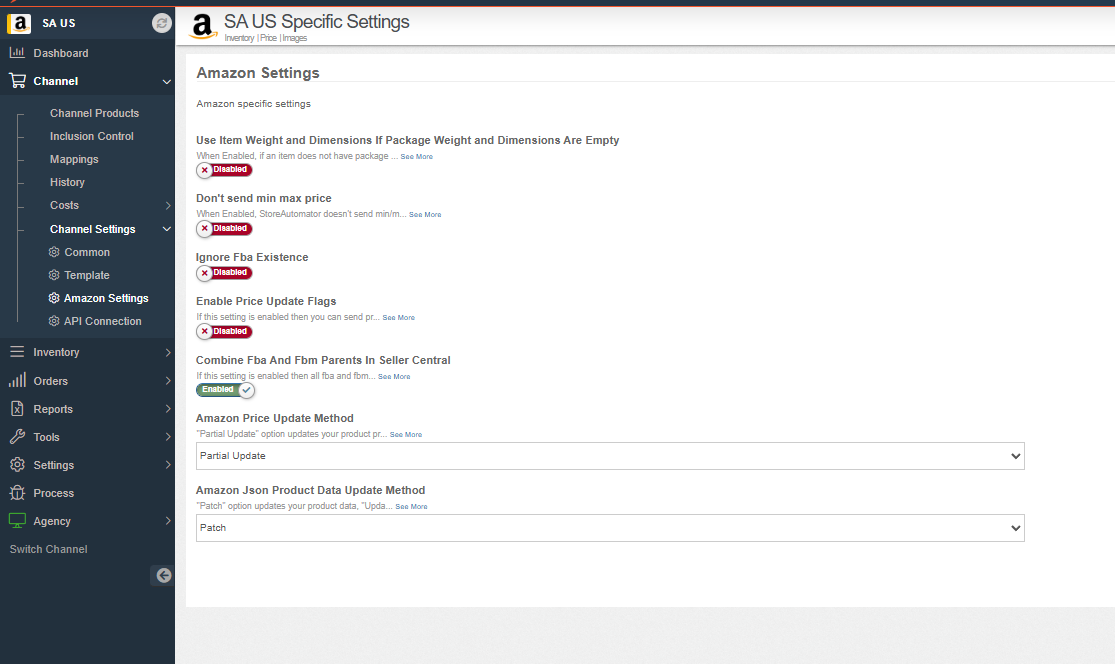Click the Orders bars icon
1115x664 pixels.
click(x=17, y=380)
